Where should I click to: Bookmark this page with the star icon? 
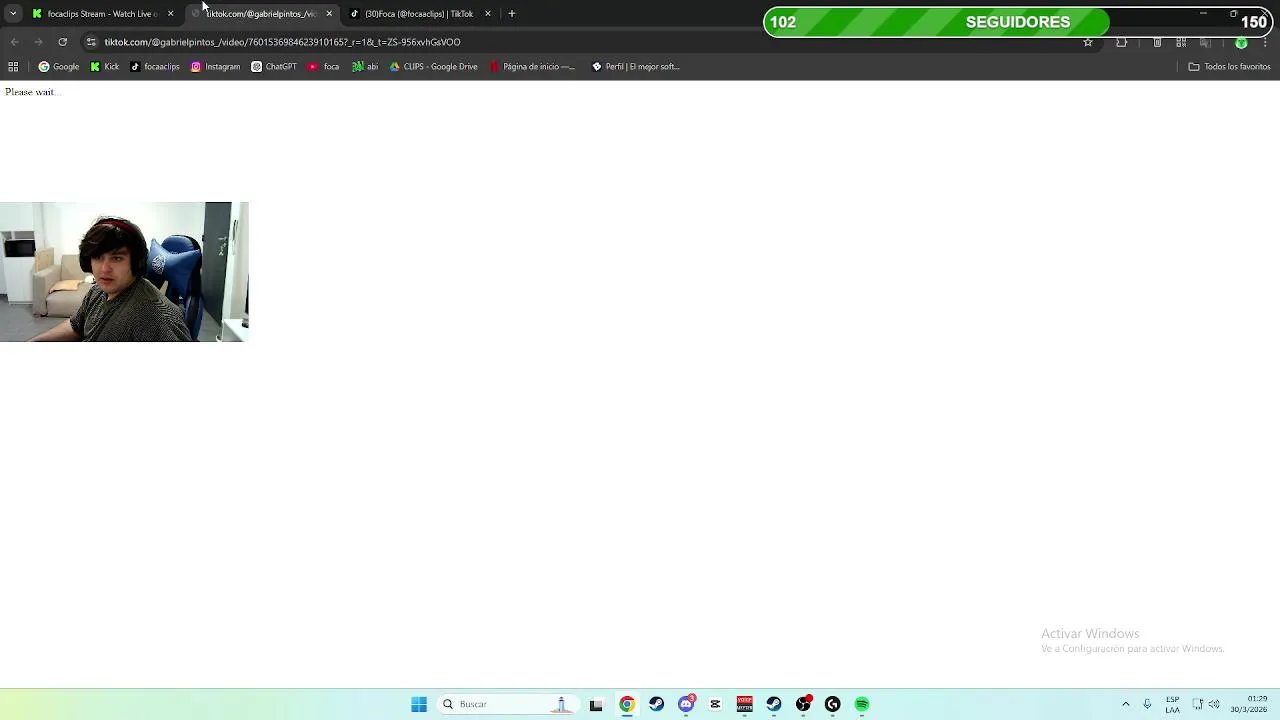point(1088,42)
